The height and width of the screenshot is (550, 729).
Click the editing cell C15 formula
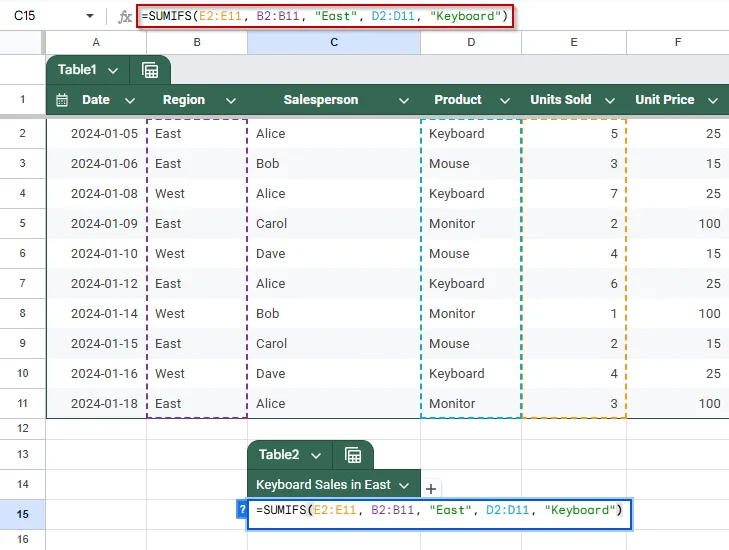(x=439, y=514)
